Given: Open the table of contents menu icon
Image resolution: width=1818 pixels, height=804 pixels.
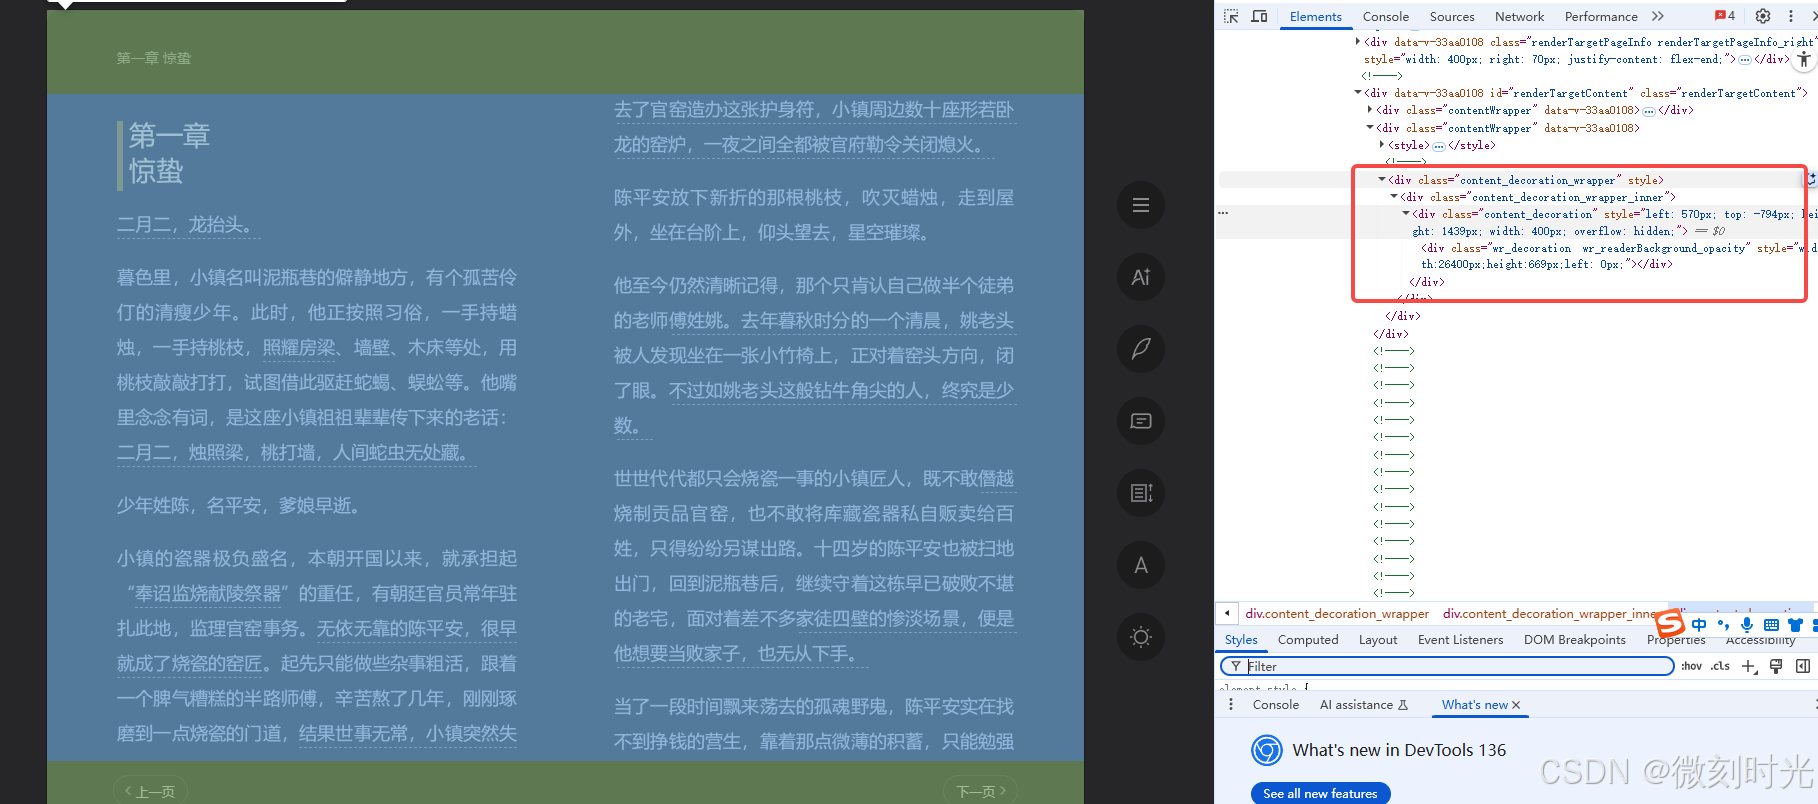Looking at the screenshot, I should [x=1141, y=205].
